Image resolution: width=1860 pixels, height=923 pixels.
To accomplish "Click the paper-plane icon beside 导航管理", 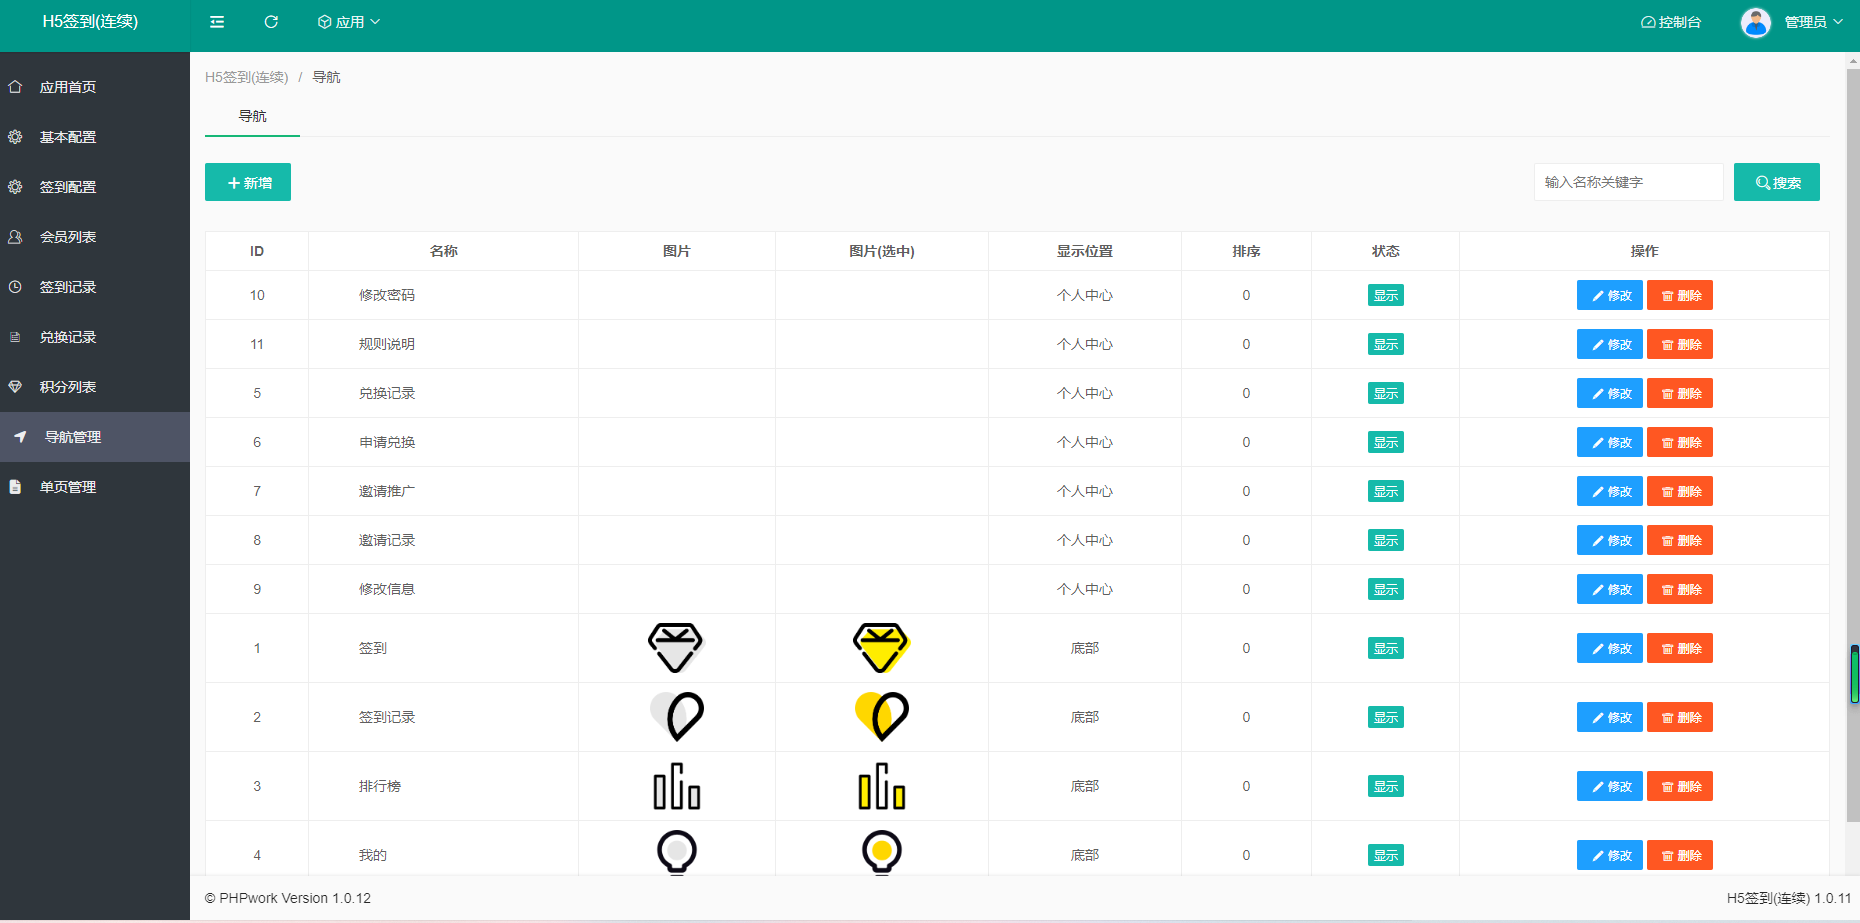I will pos(20,437).
